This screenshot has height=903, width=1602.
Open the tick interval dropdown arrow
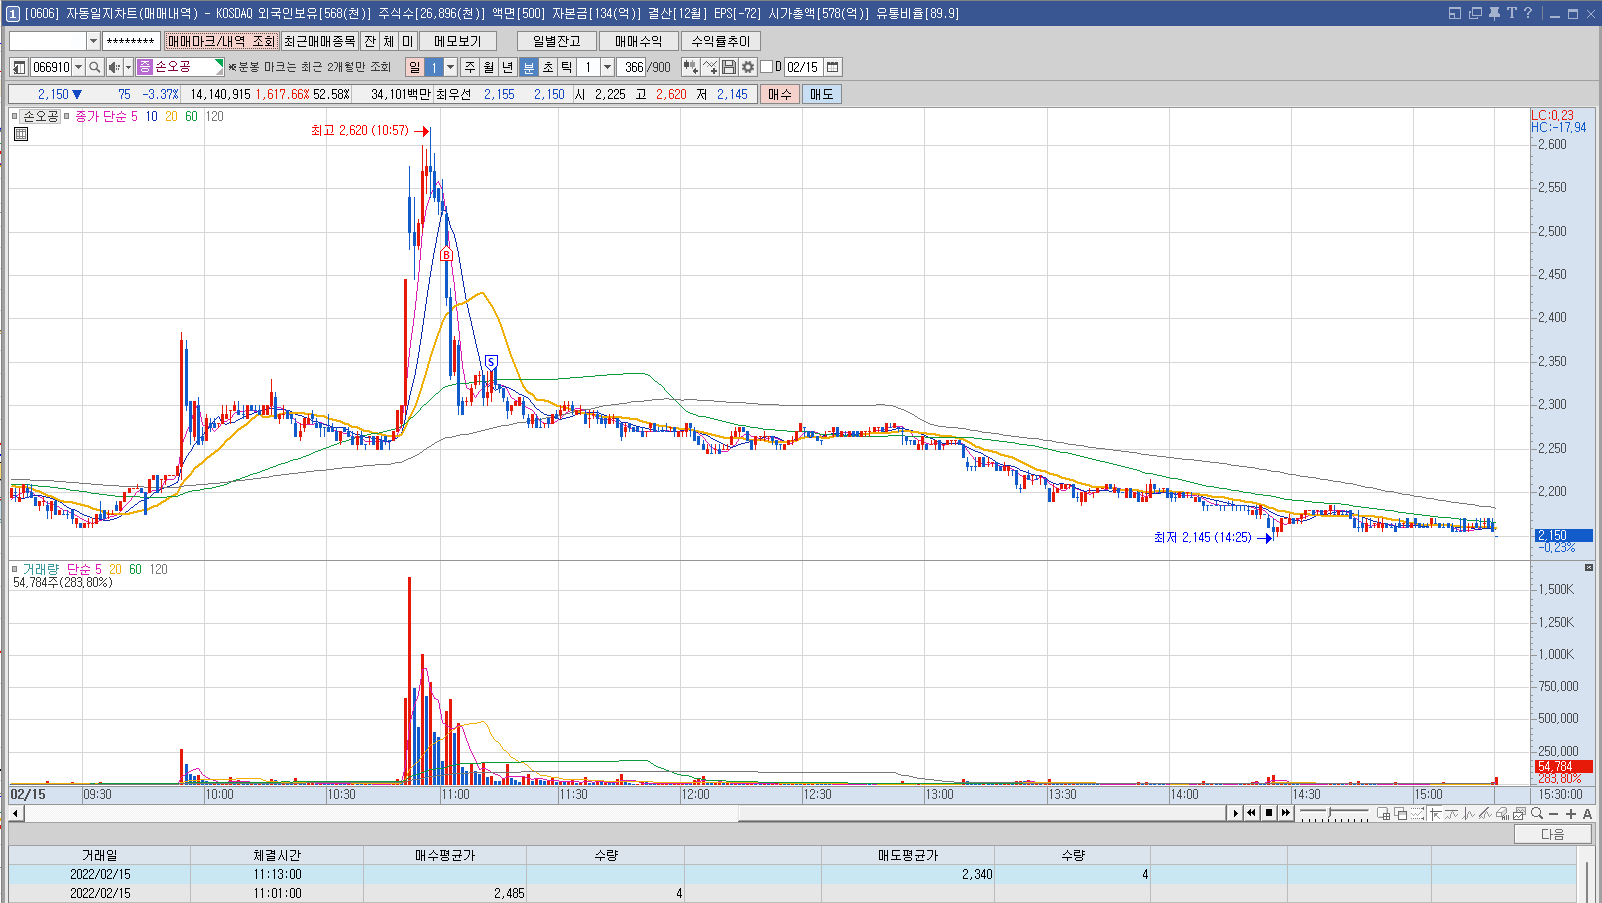pyautogui.click(x=607, y=67)
